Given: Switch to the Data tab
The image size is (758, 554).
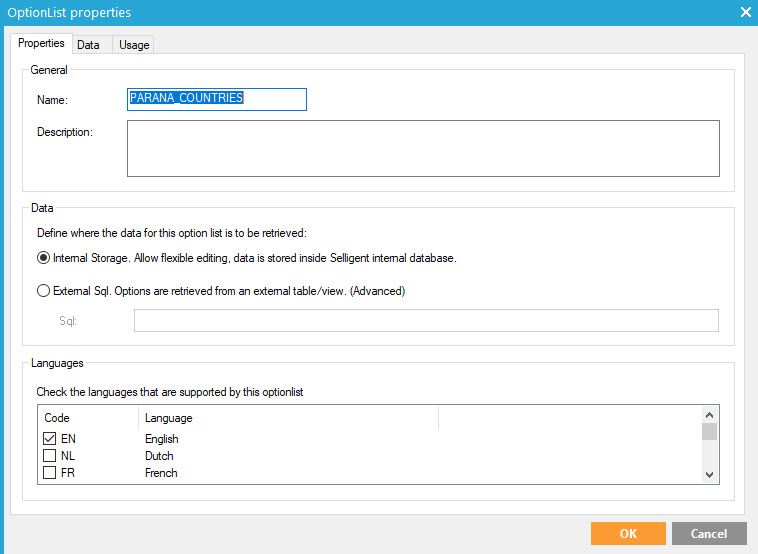Looking at the screenshot, I should 88,44.
